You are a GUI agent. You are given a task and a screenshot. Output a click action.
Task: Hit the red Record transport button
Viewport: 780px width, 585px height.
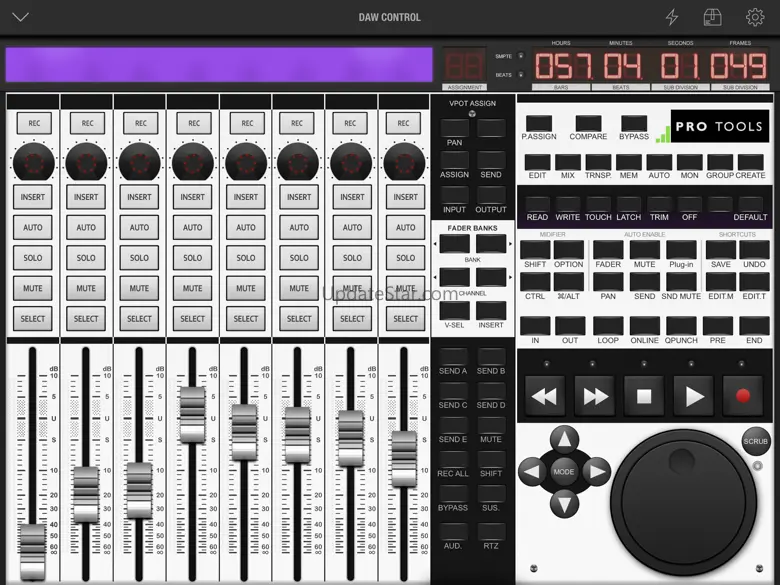pos(742,396)
